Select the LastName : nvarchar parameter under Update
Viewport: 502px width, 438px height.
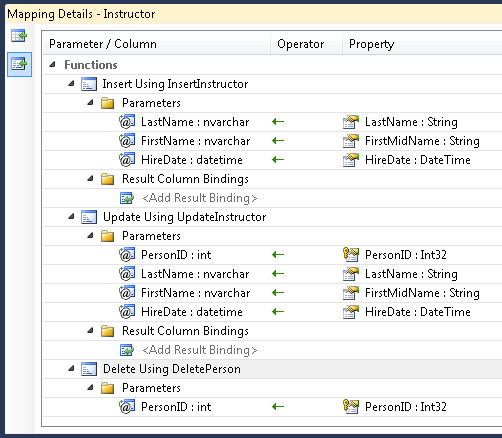pyautogui.click(x=195, y=274)
